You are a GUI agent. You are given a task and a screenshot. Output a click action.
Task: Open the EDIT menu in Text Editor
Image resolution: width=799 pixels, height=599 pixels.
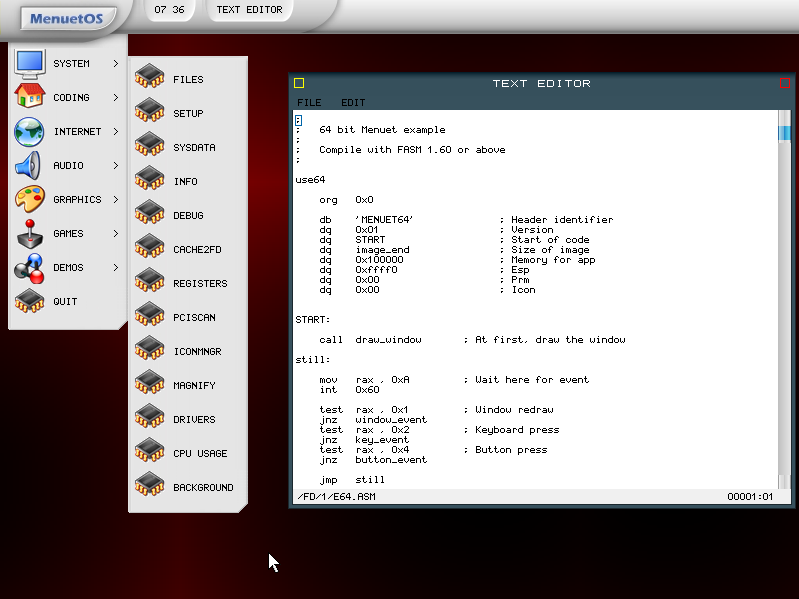(353, 102)
